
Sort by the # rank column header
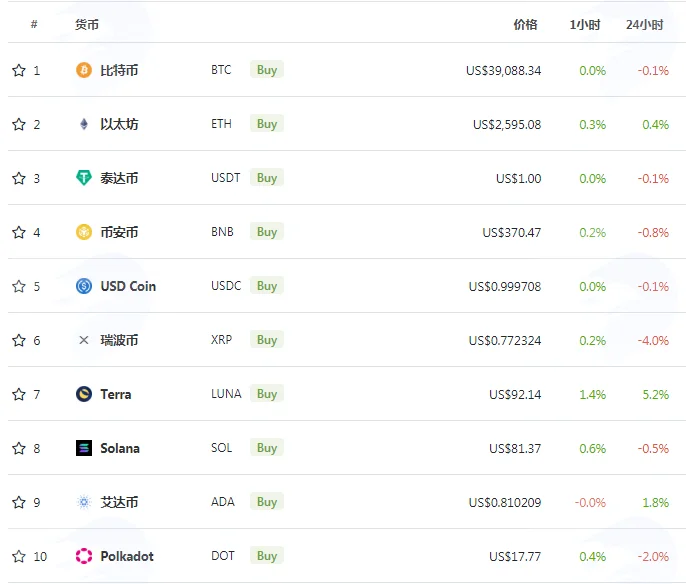(34, 24)
